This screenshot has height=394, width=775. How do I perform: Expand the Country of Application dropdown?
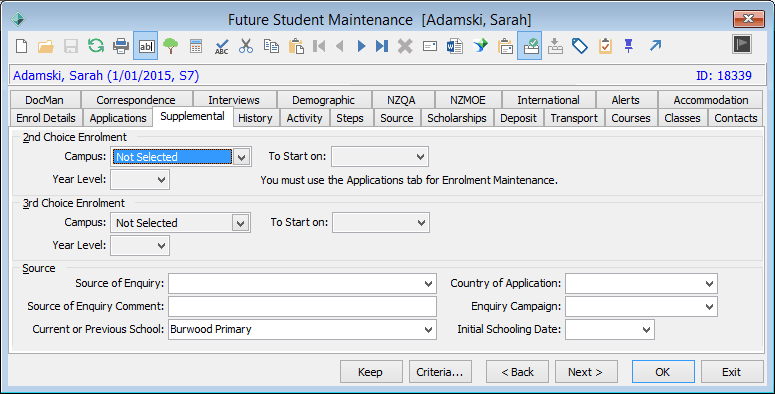709,284
